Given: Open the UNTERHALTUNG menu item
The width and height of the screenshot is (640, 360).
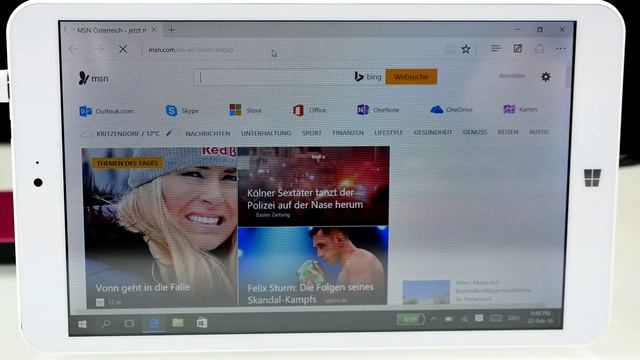Looking at the screenshot, I should (266, 133).
